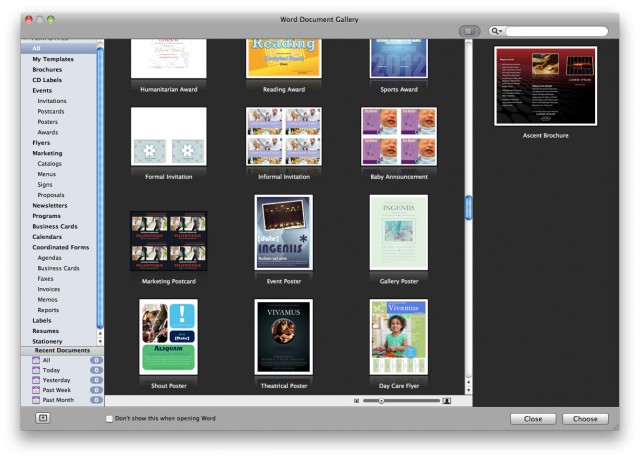
Task: Select Calendars category
Action: 47,237
